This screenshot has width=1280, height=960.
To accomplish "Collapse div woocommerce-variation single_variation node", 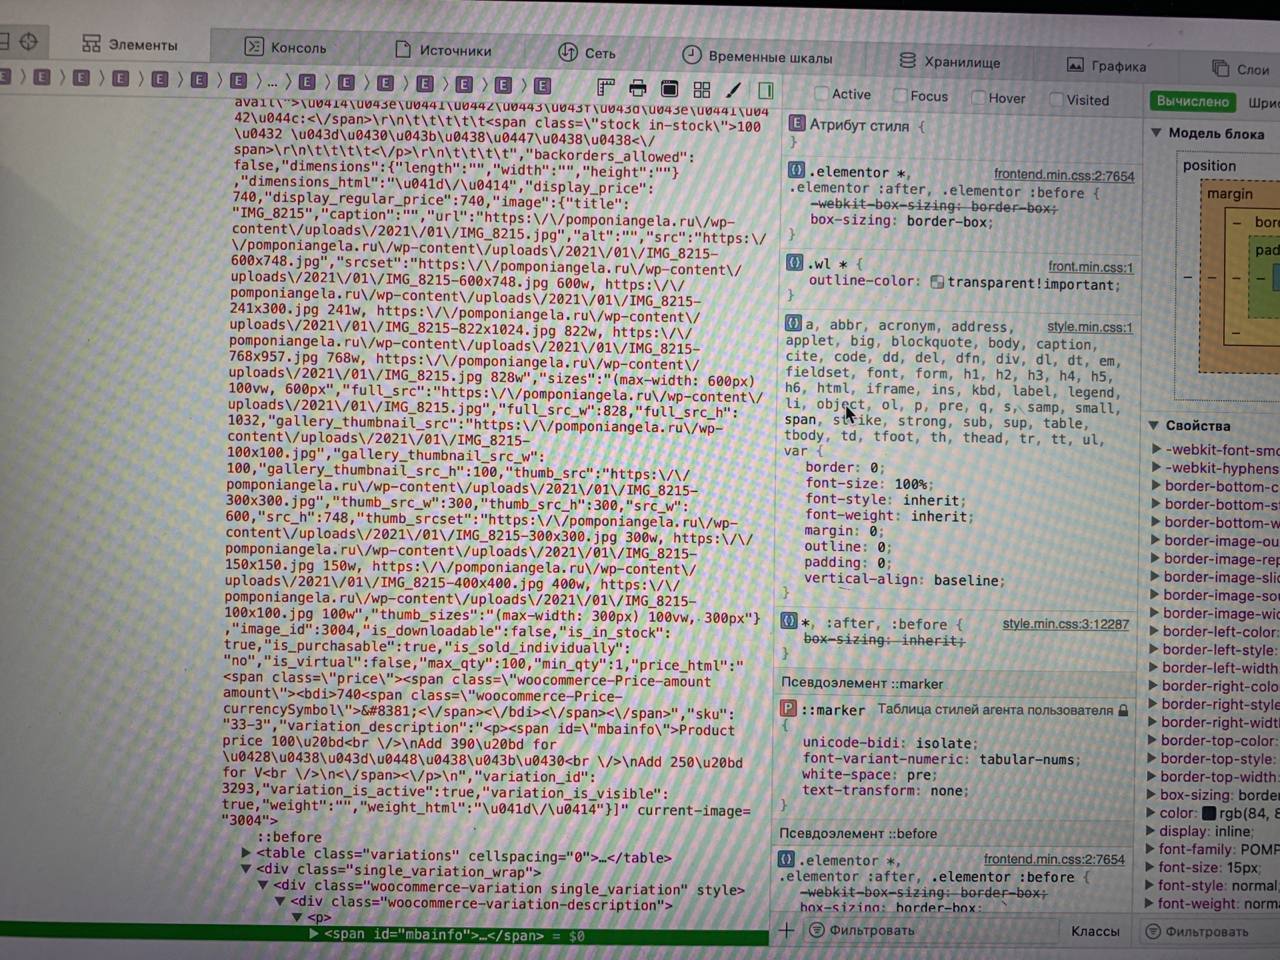I will 263,886.
